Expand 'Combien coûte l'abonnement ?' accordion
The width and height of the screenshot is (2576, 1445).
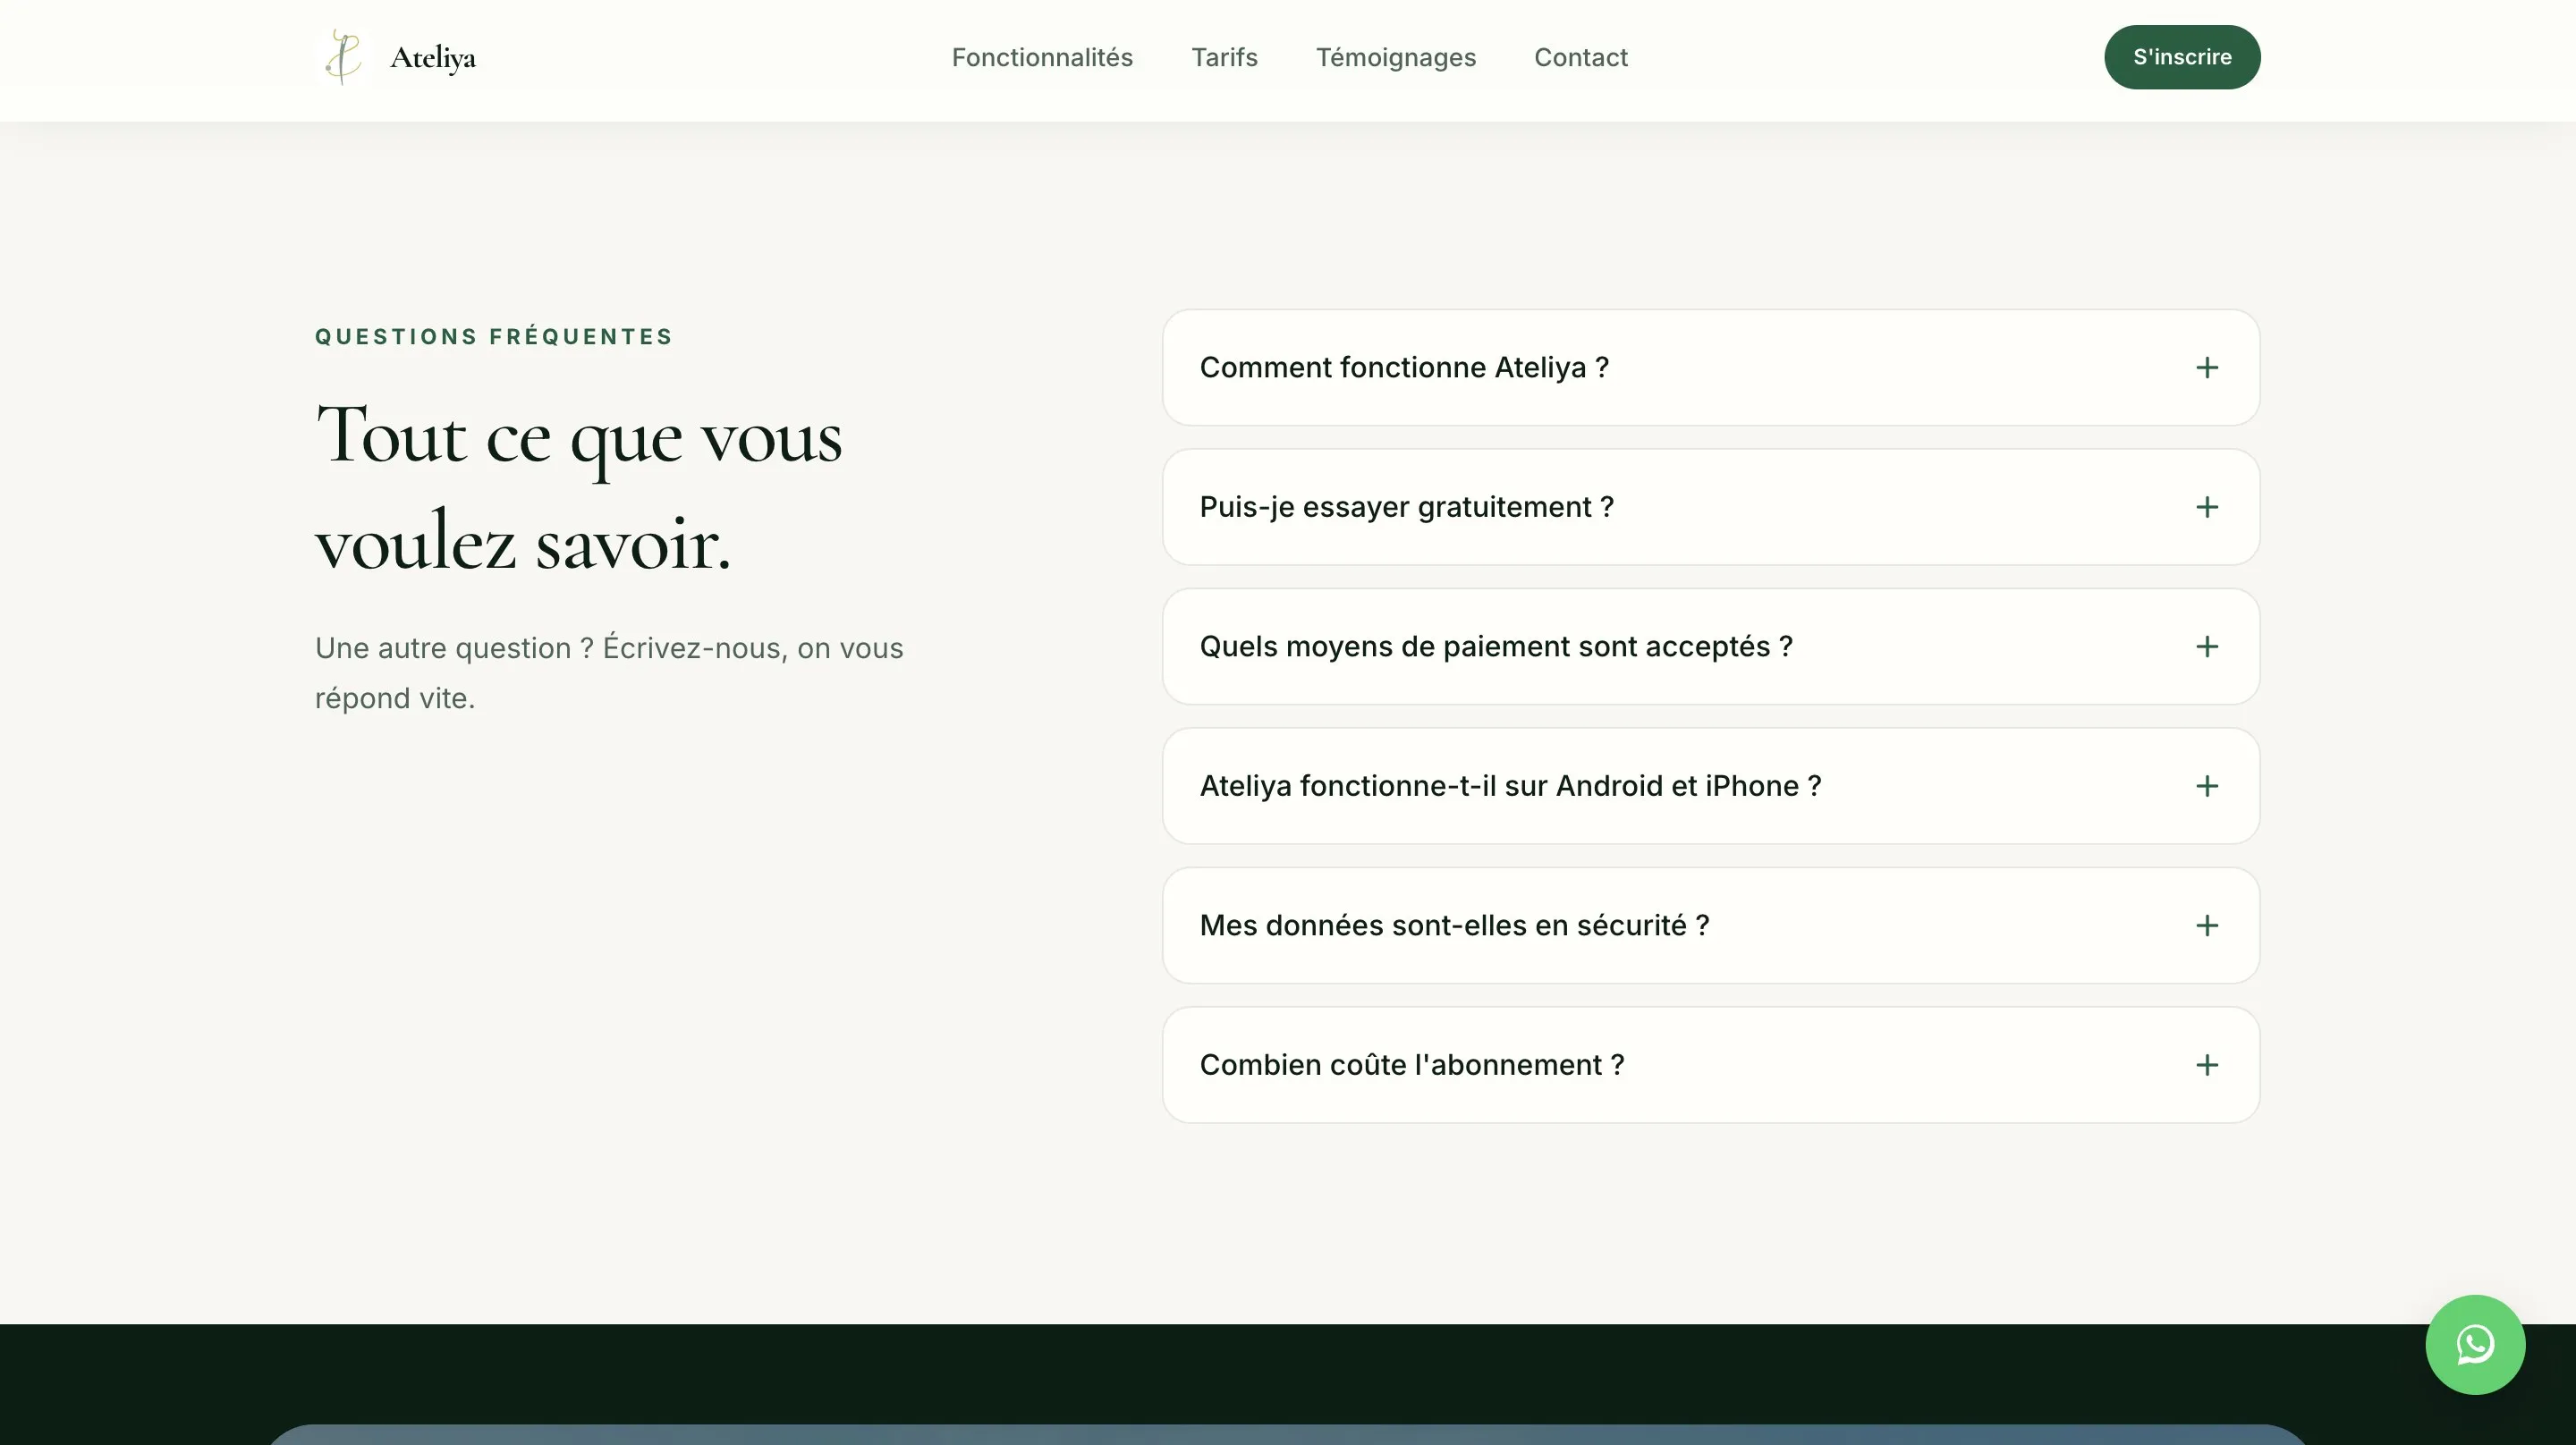[x=1710, y=1065]
